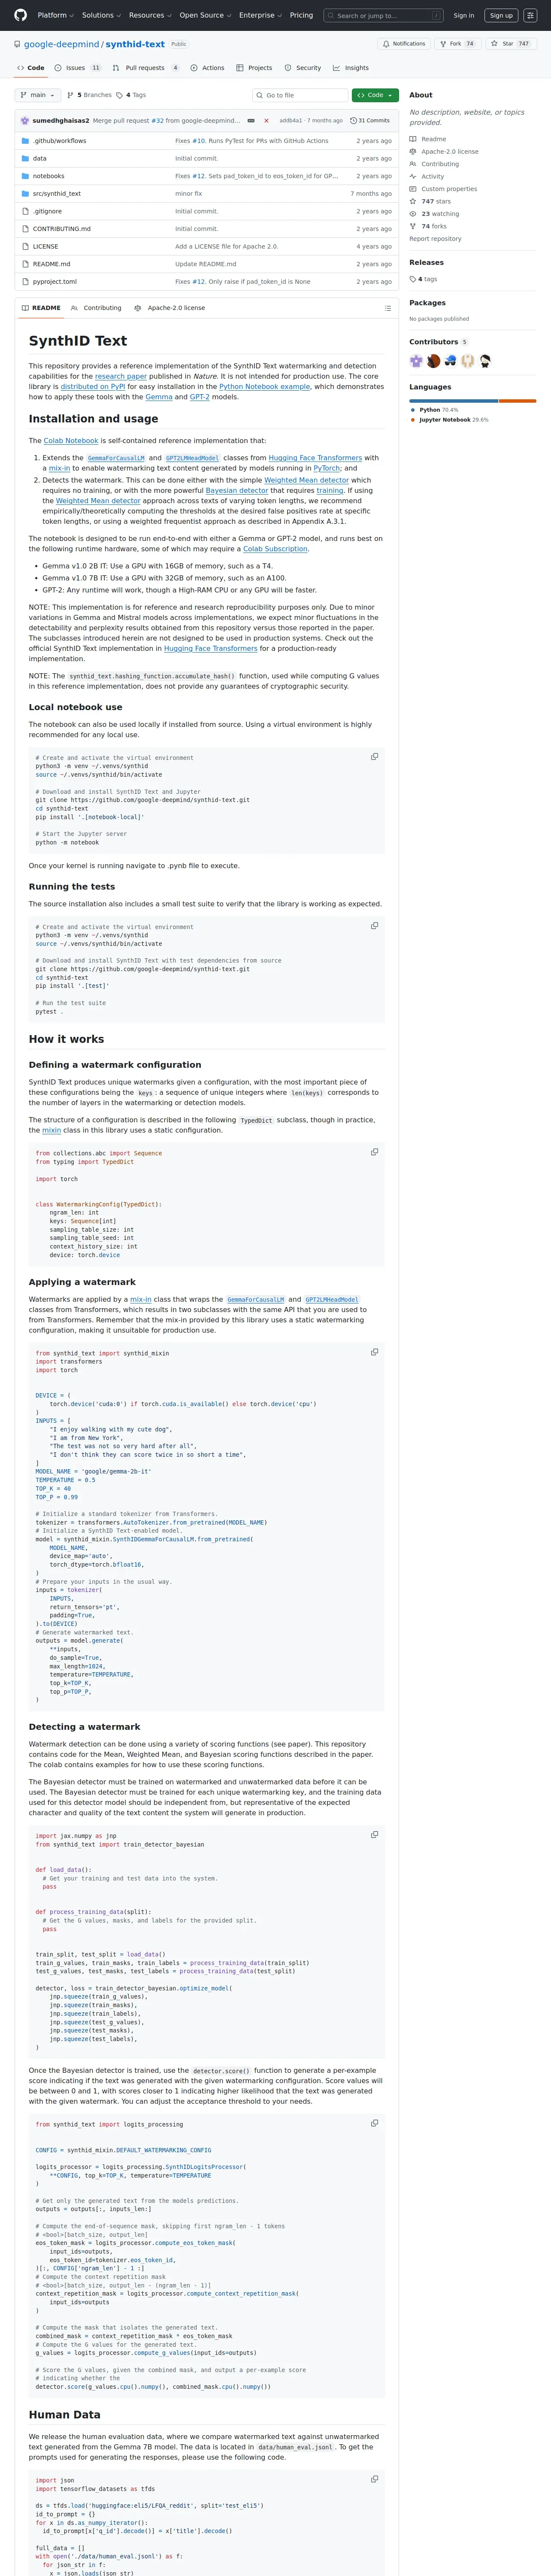Copy the train_detector_bayesian code block
The height and width of the screenshot is (2576, 551).
tap(375, 1835)
